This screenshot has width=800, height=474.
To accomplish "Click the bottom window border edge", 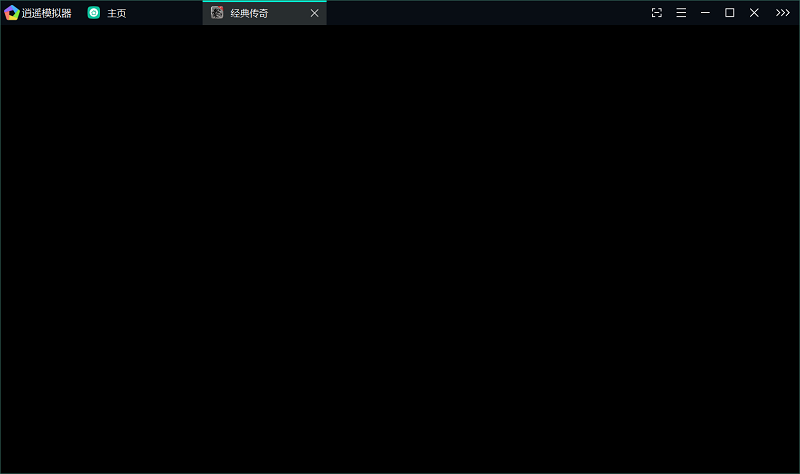I will point(400,473).
